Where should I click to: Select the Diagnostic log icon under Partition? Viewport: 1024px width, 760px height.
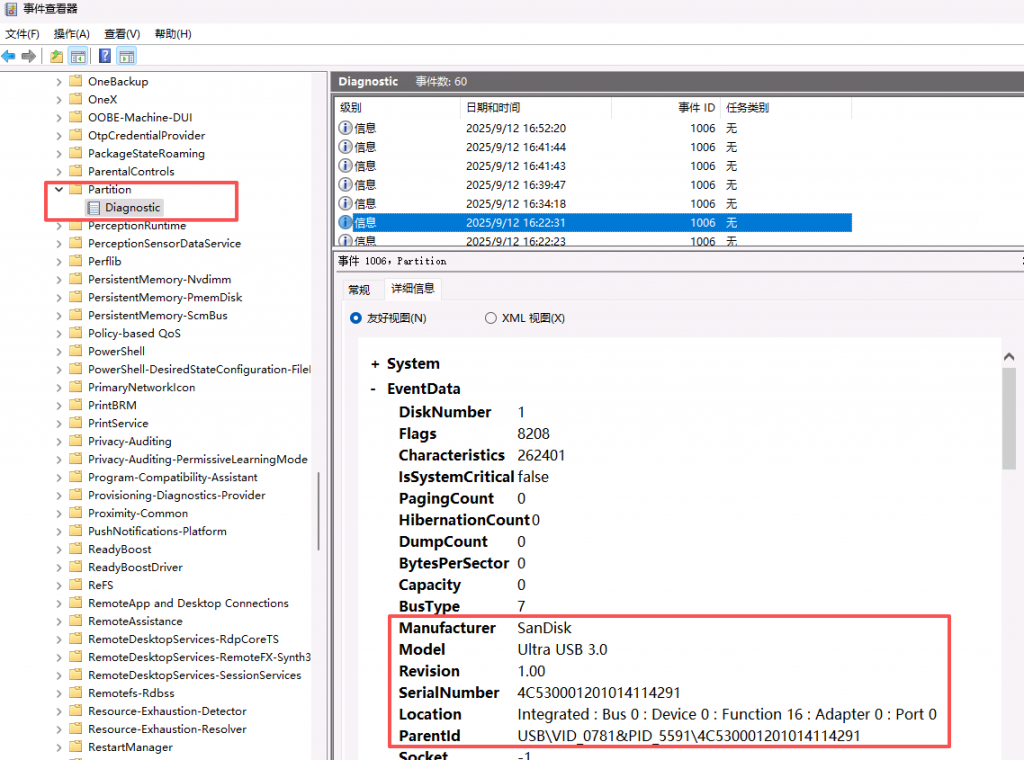tap(94, 208)
